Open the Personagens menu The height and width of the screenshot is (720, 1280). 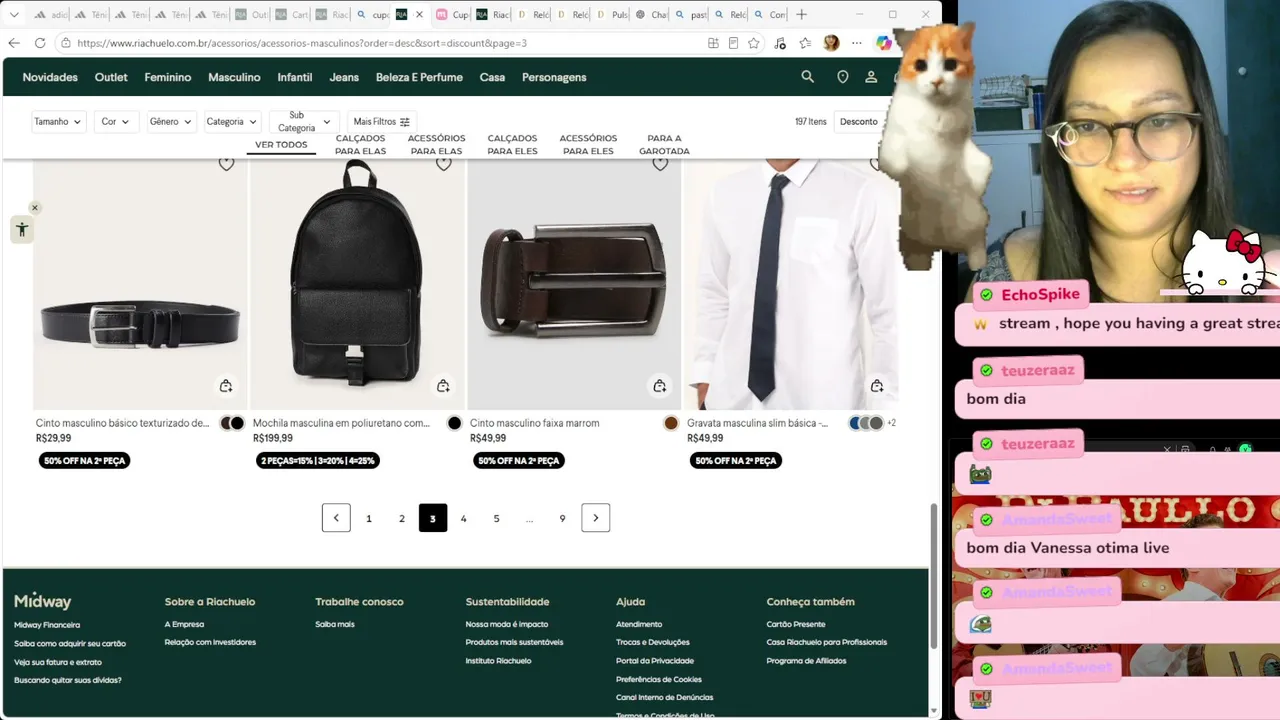pos(554,77)
